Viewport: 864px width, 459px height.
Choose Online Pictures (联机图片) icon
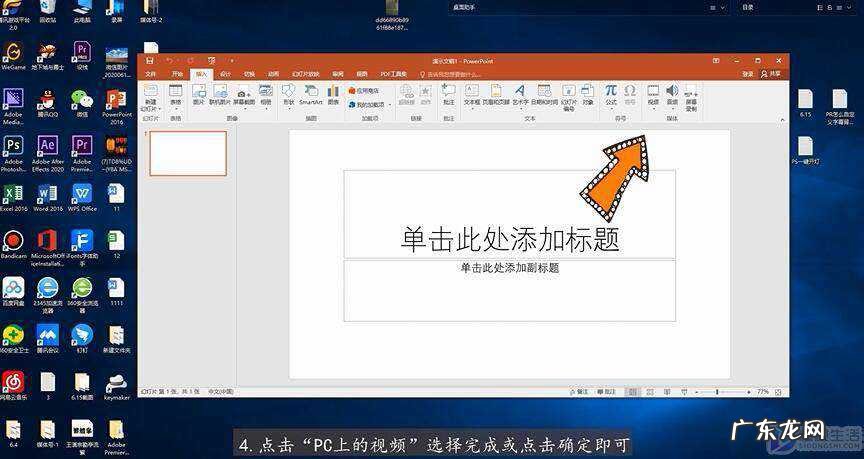[220, 95]
